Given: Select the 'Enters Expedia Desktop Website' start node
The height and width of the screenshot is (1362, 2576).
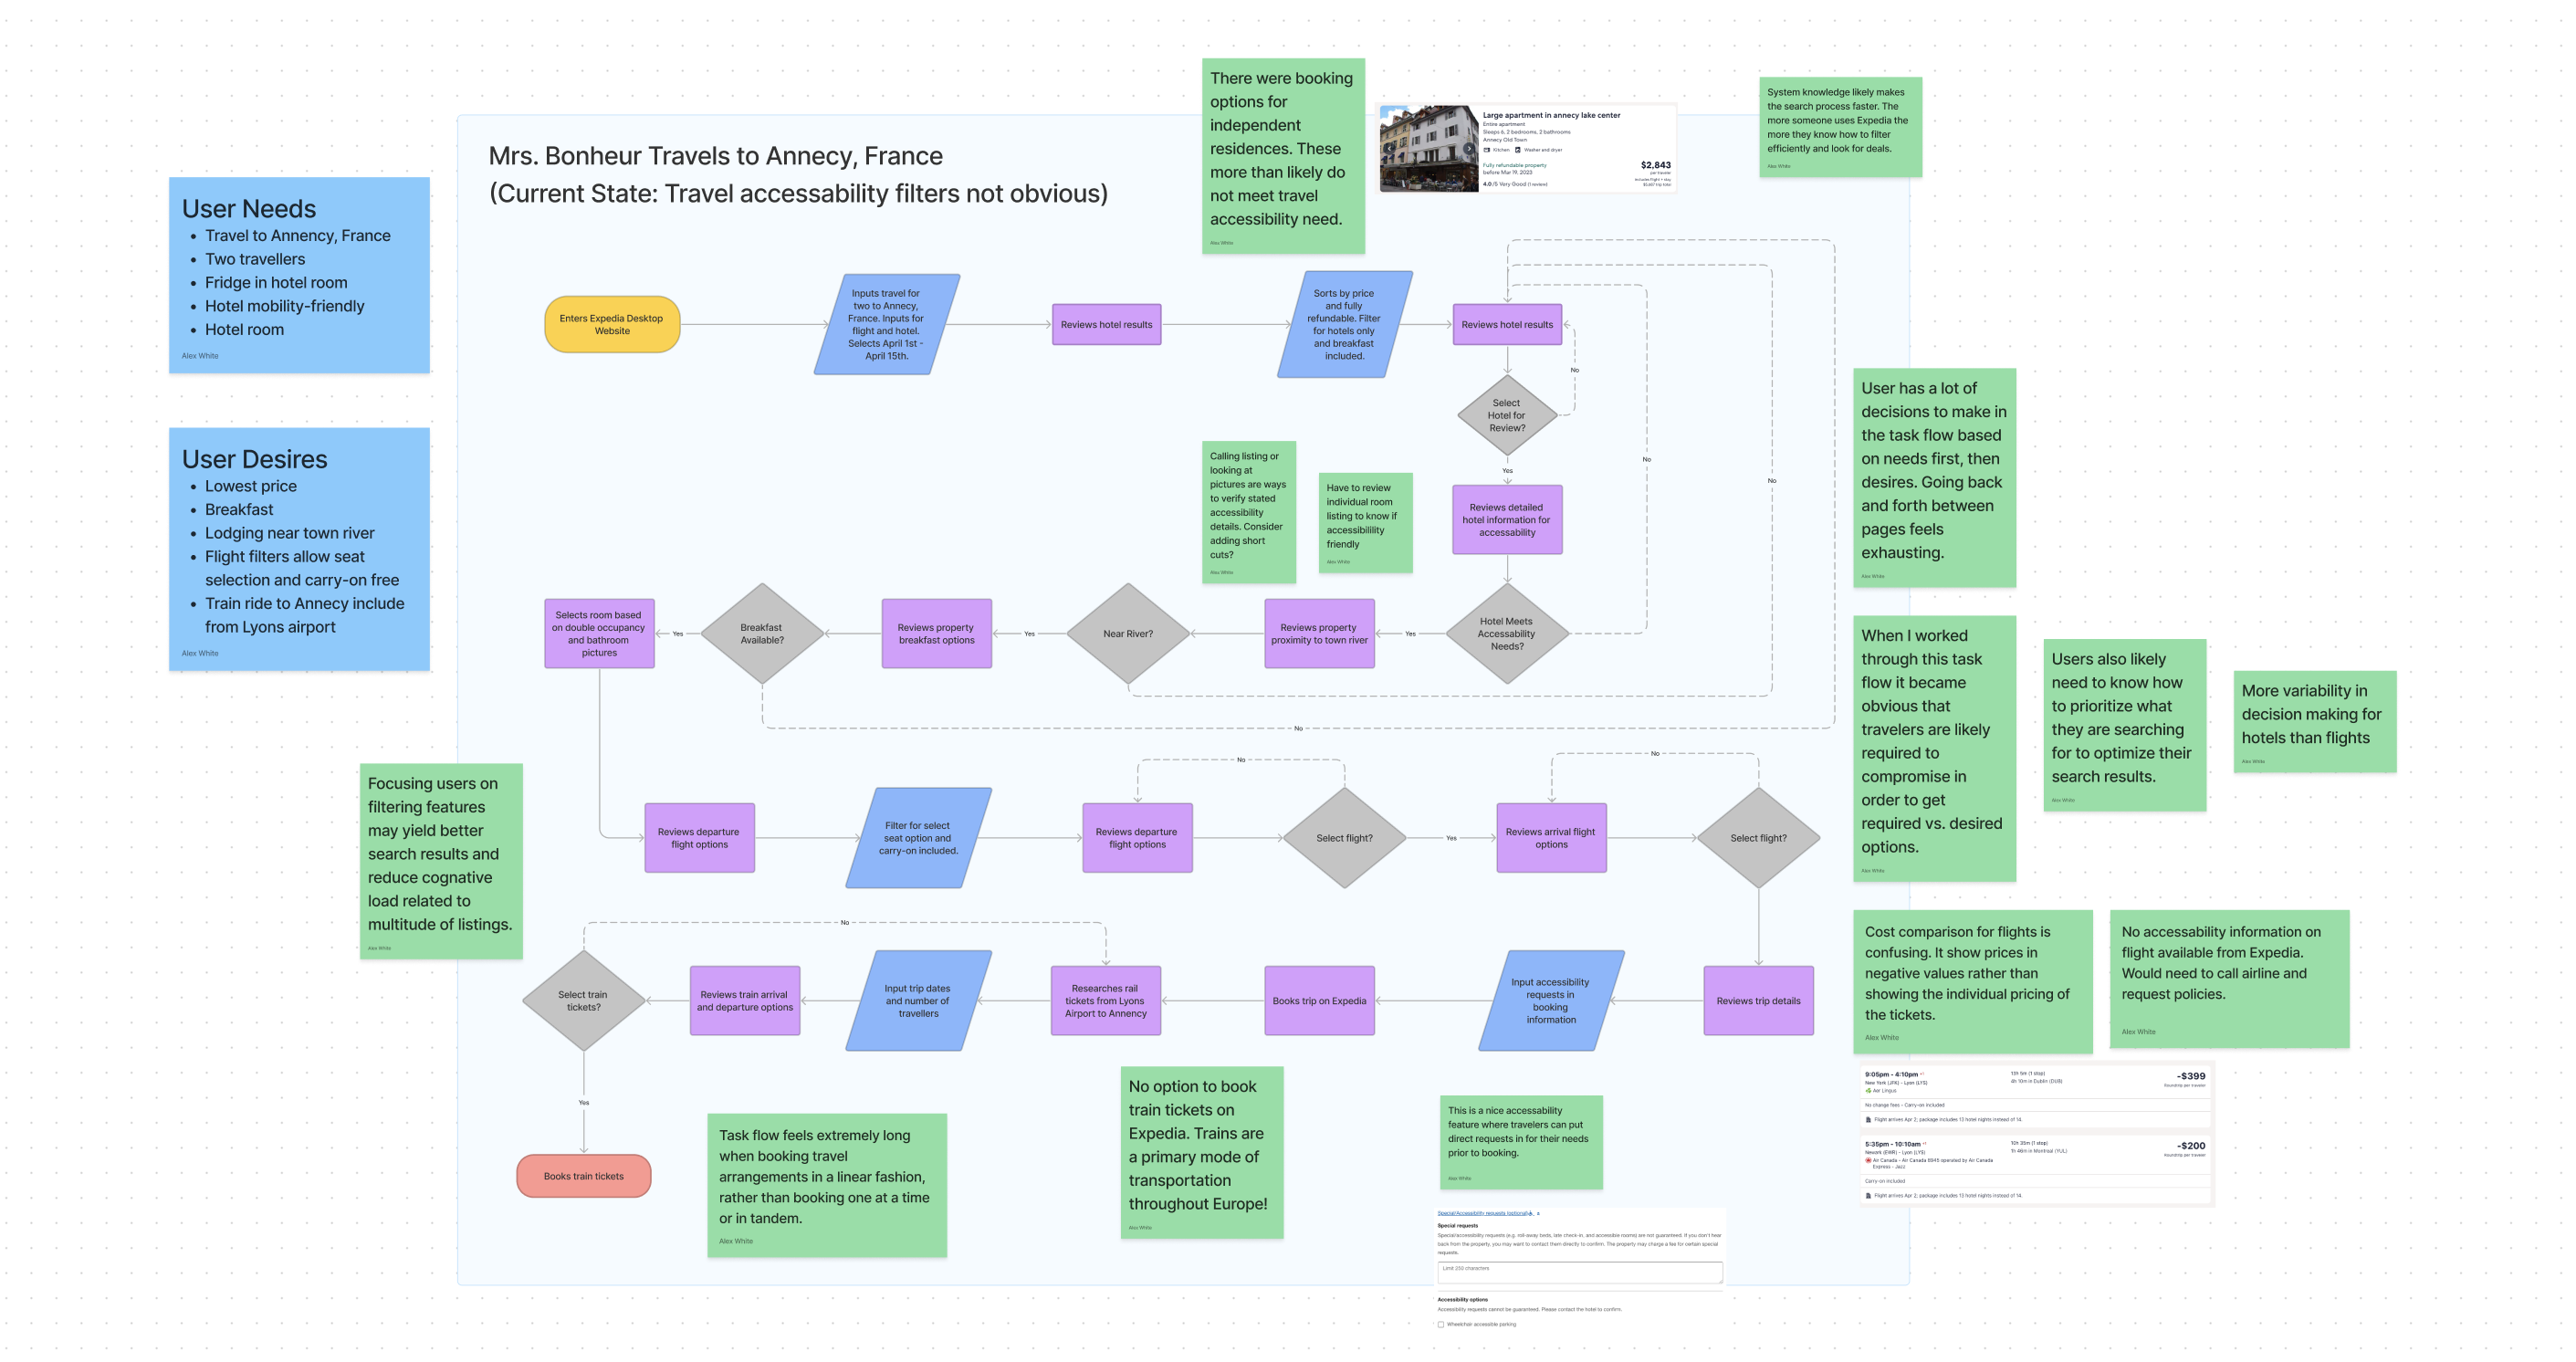Looking at the screenshot, I should tap(612, 324).
